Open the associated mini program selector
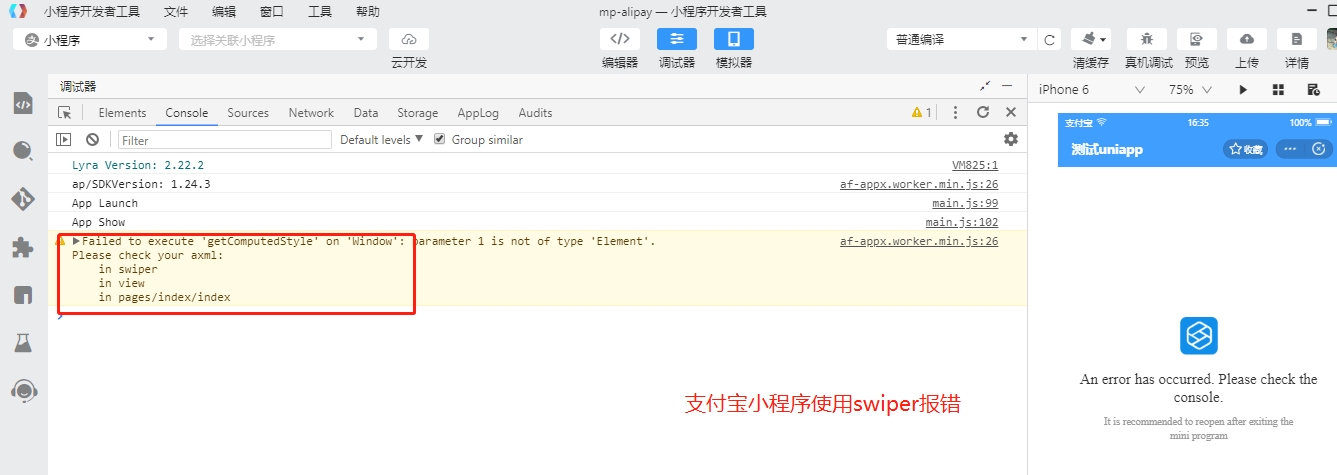The image size is (1337, 475). click(278, 40)
